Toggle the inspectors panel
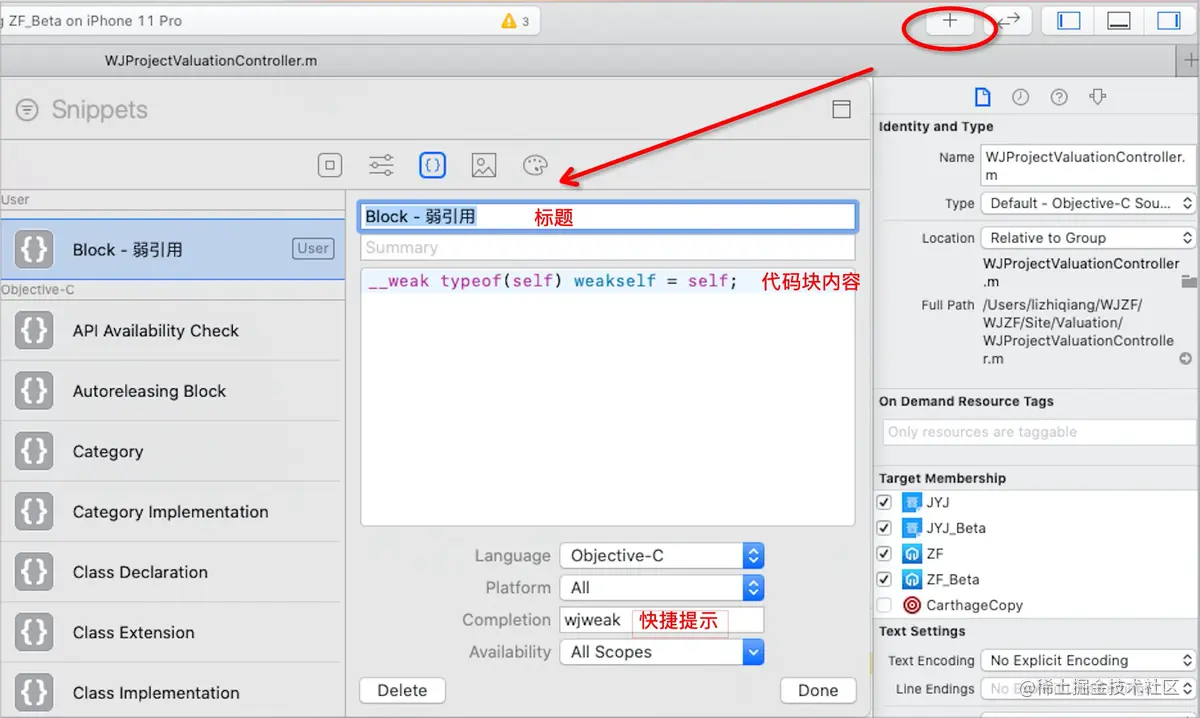 pos(1169,21)
